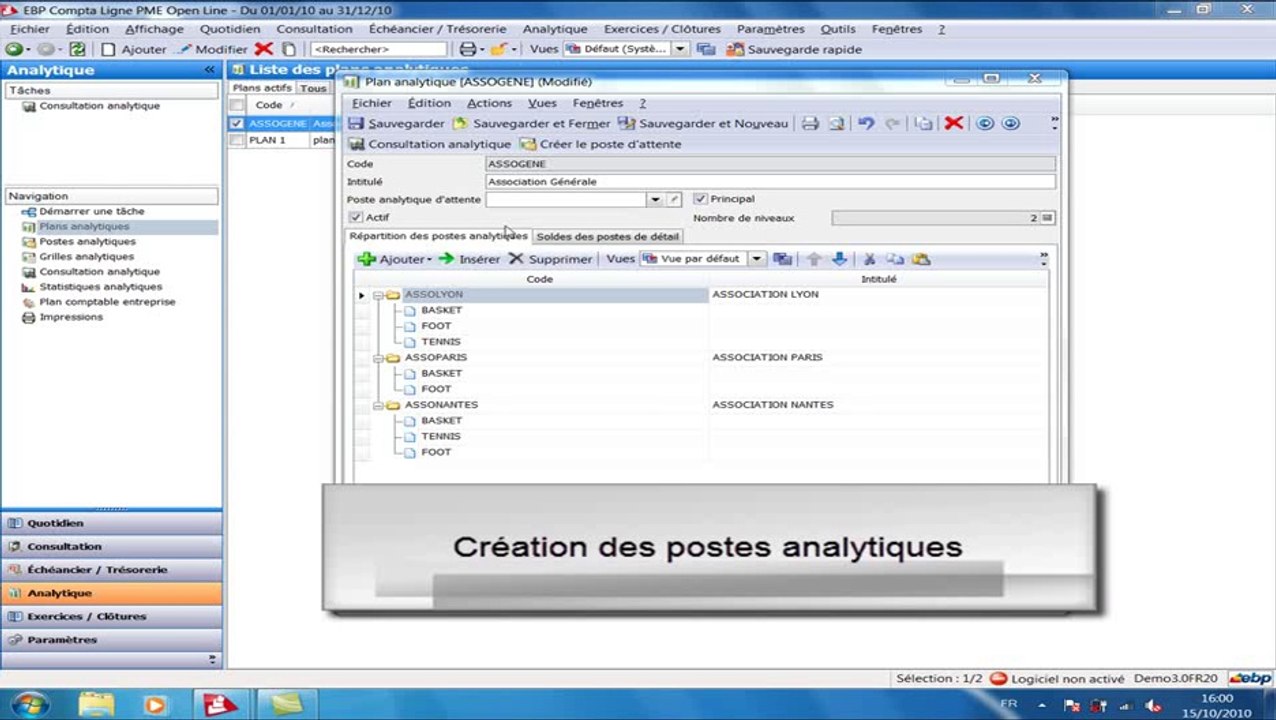The image size is (1276, 720).
Task: Click the green arrow Insérer button
Action: [x=469, y=259]
